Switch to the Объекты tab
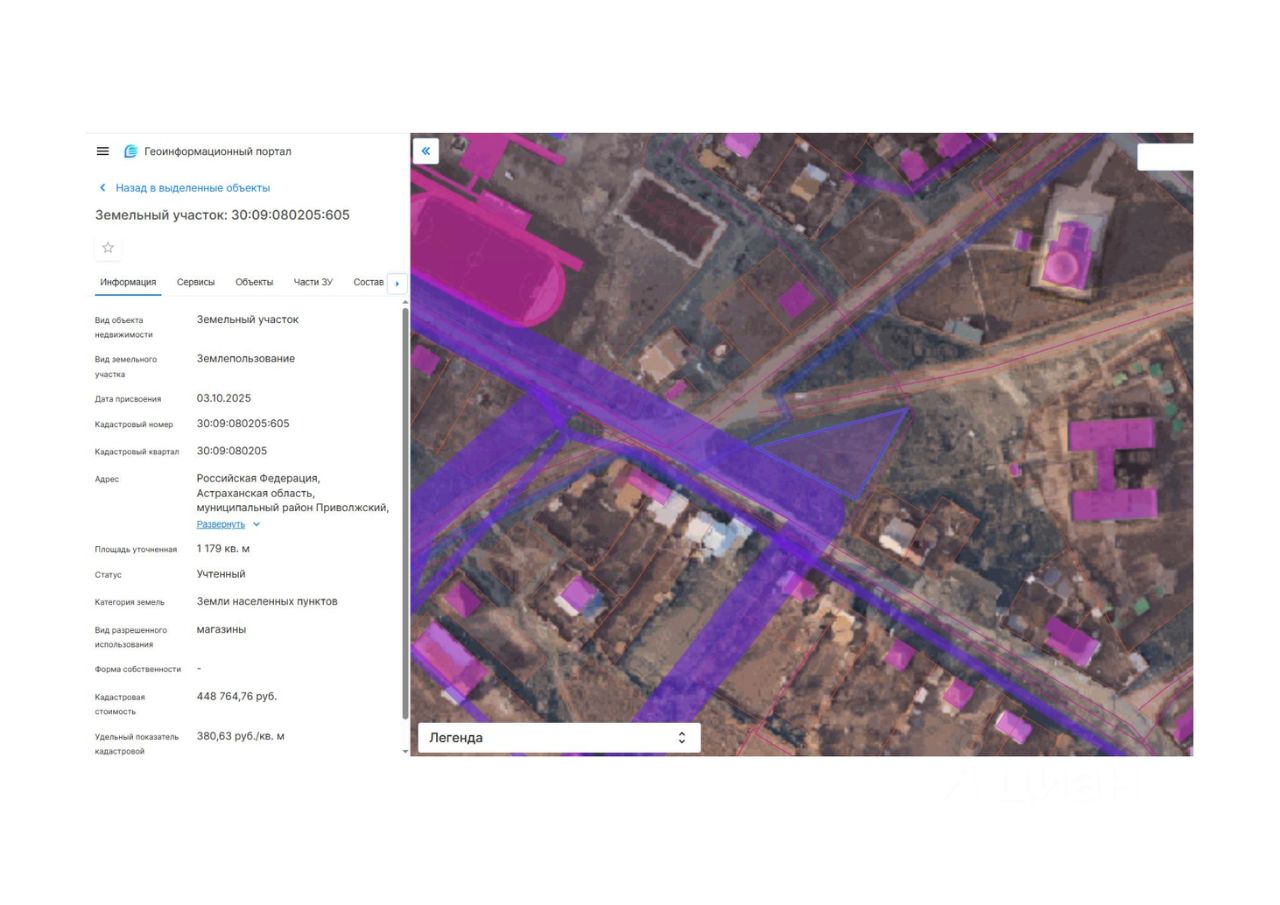The image size is (1280, 905). pyautogui.click(x=254, y=282)
